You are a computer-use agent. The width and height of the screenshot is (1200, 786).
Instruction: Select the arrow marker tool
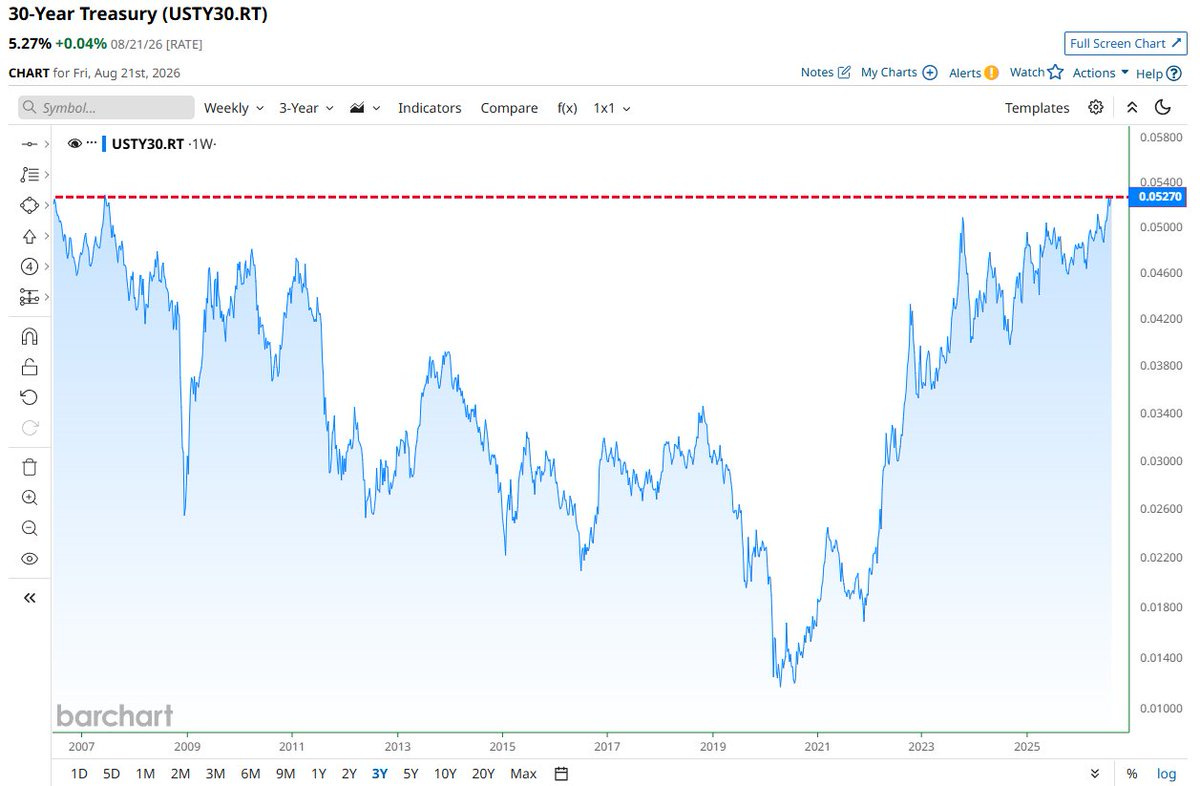29,236
